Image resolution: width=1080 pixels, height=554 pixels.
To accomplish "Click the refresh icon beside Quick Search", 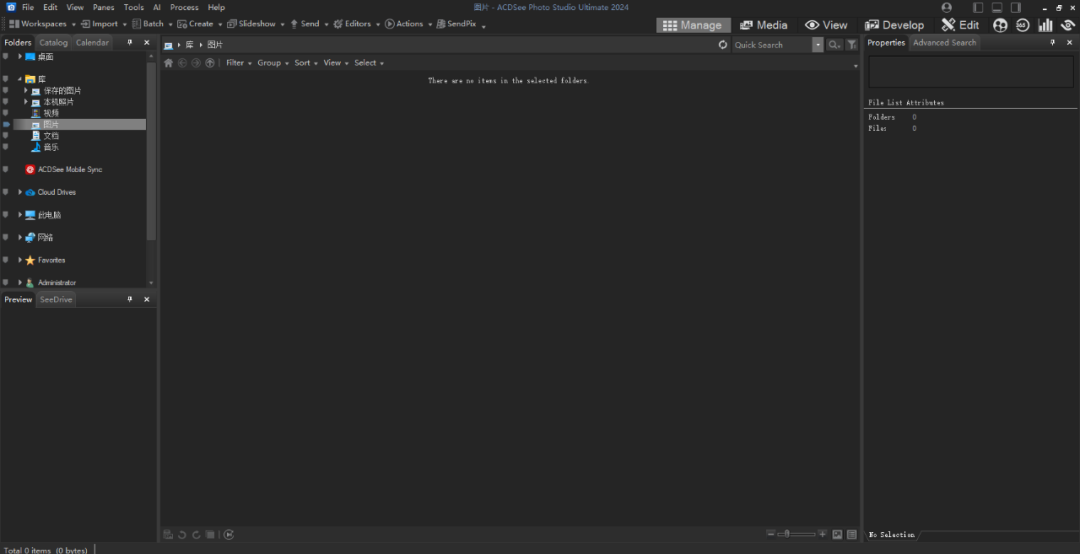I will 723,45.
